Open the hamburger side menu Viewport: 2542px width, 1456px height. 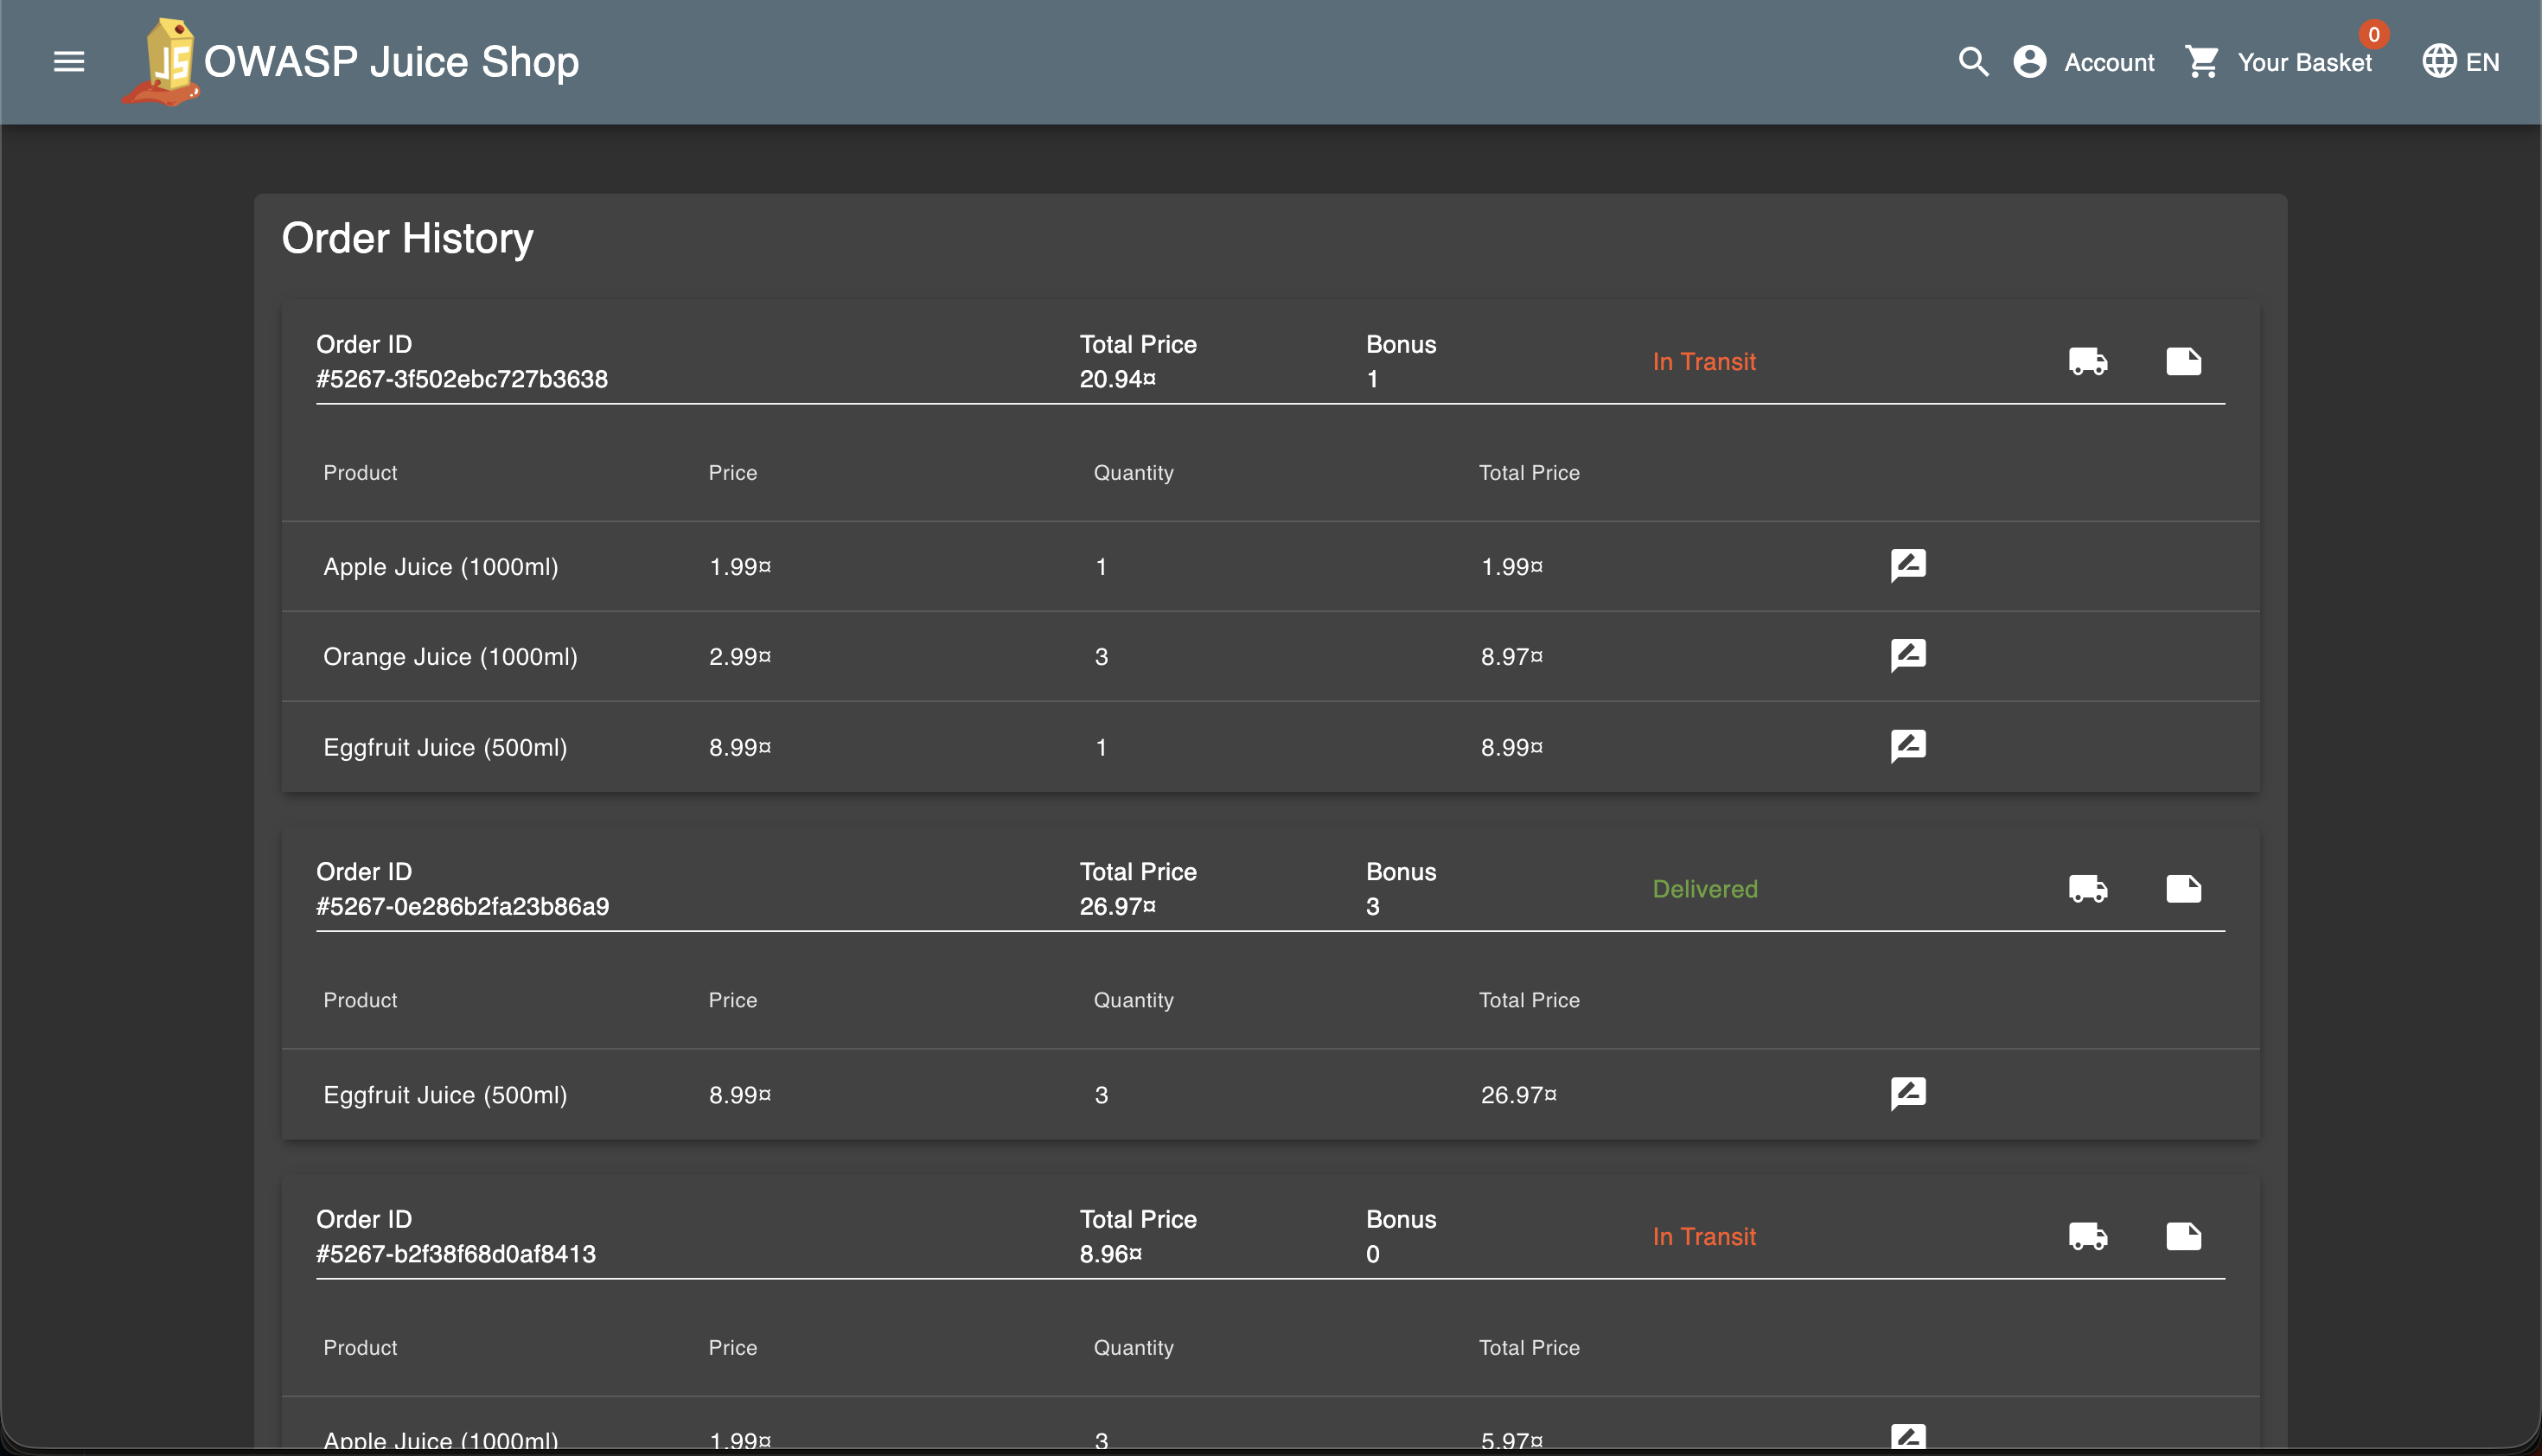(68, 62)
